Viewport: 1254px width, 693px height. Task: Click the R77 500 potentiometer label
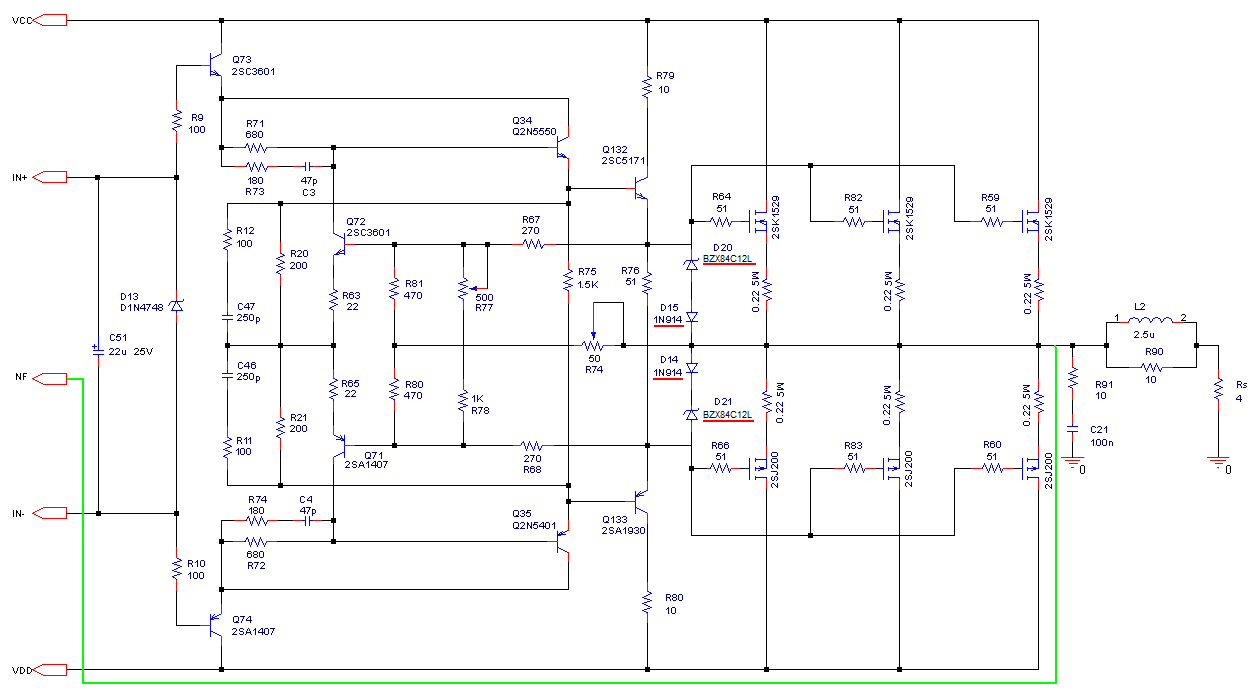coord(484,302)
